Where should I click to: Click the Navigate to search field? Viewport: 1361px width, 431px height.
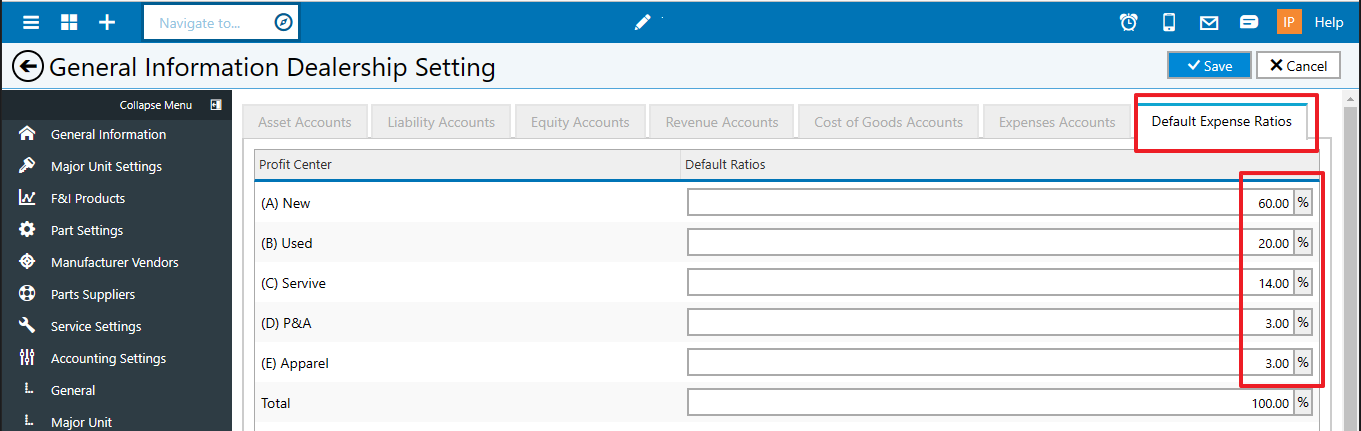[208, 22]
